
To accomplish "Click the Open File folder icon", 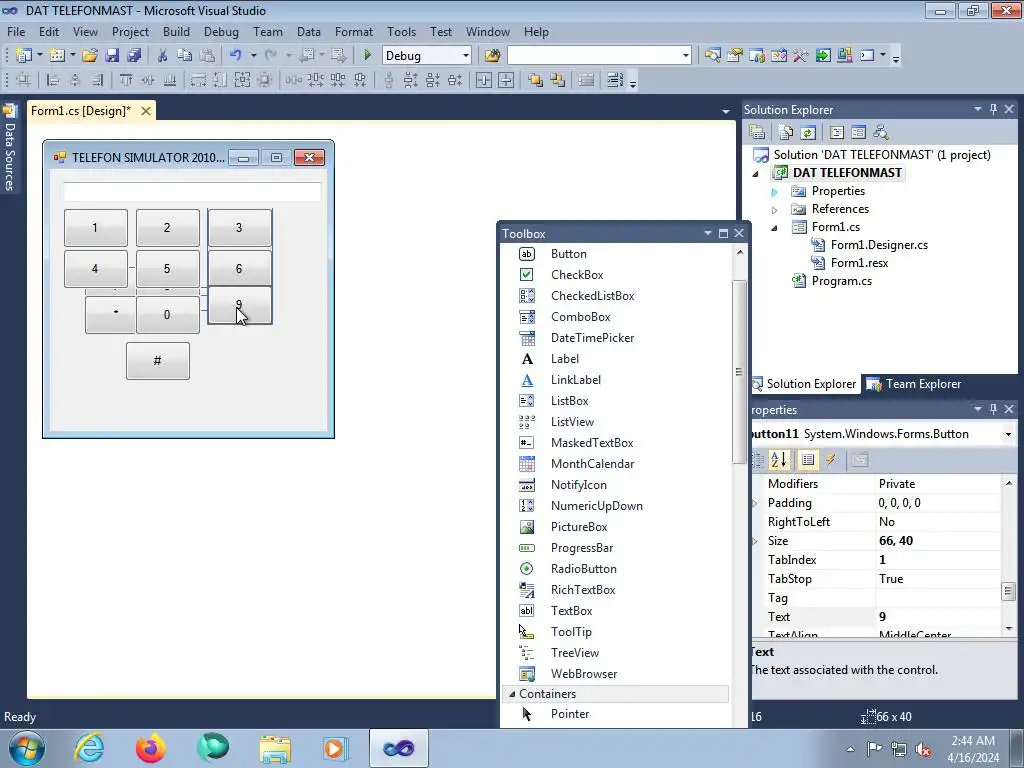I will [x=89, y=56].
